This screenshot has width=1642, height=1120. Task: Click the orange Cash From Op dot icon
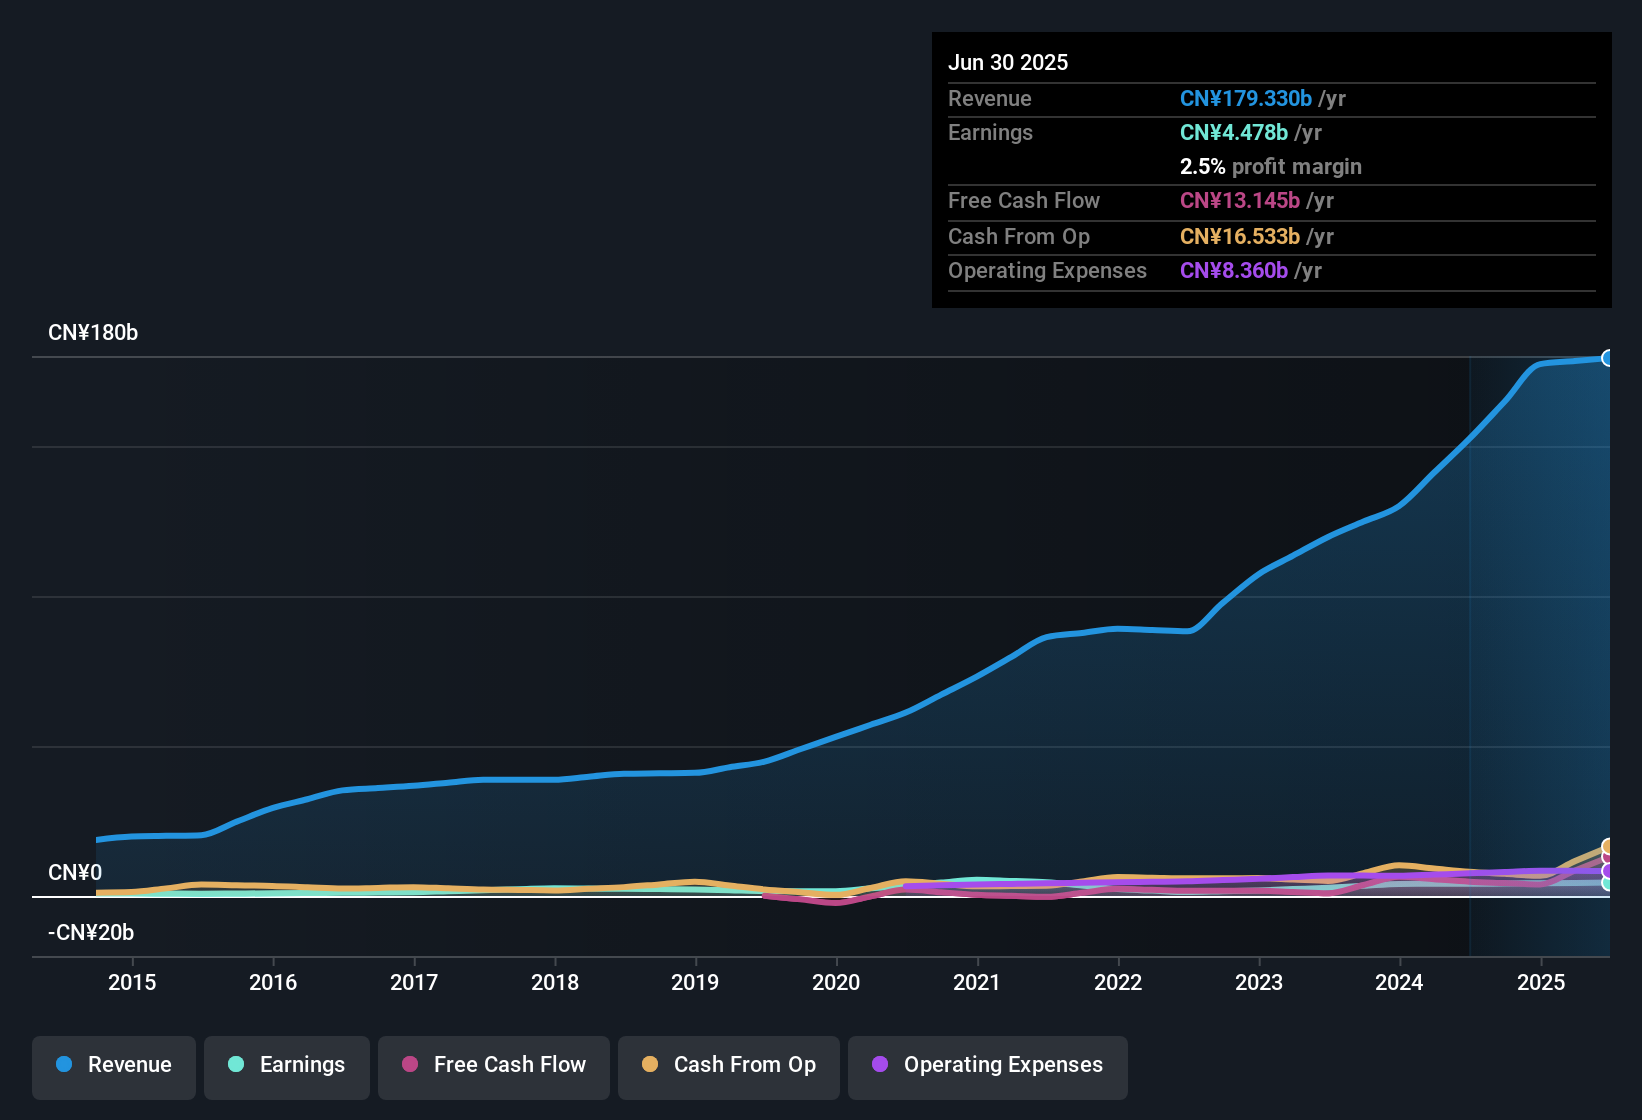[649, 1065]
